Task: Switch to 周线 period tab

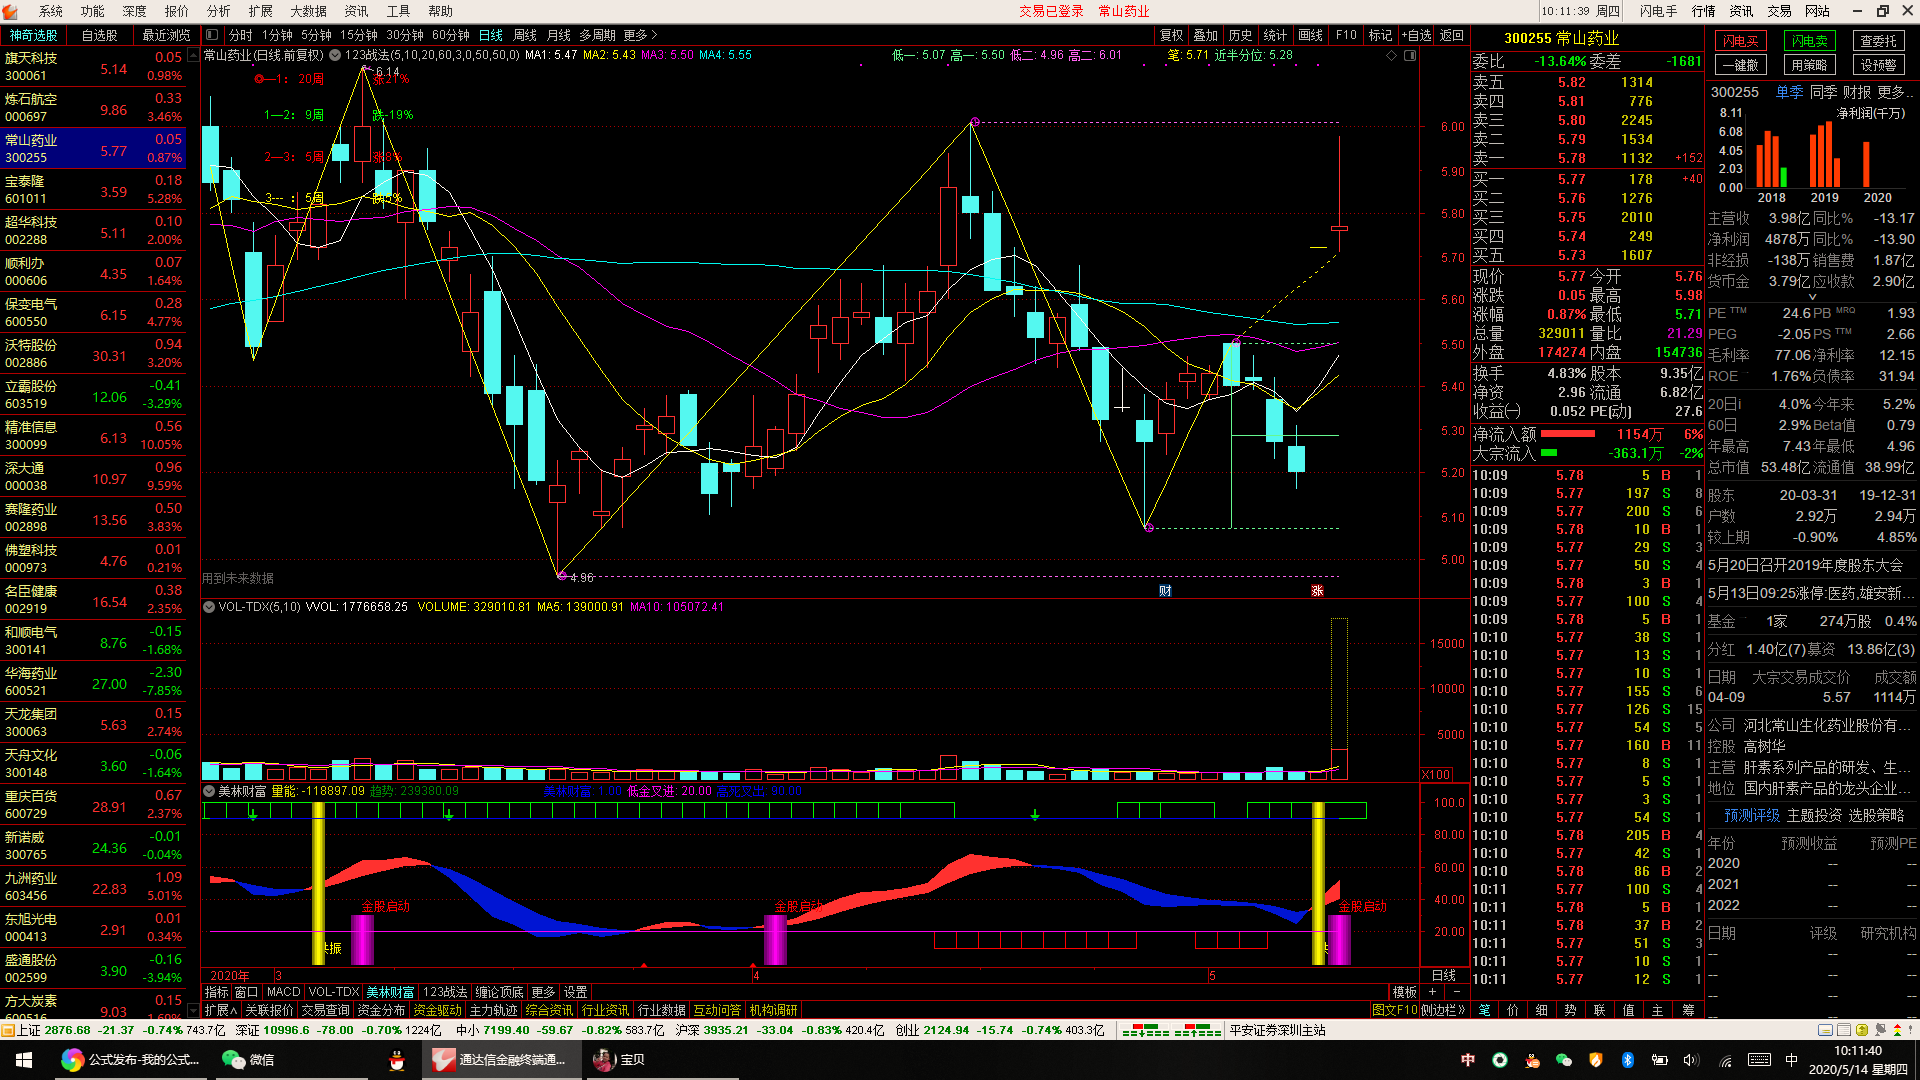Action: 525,35
